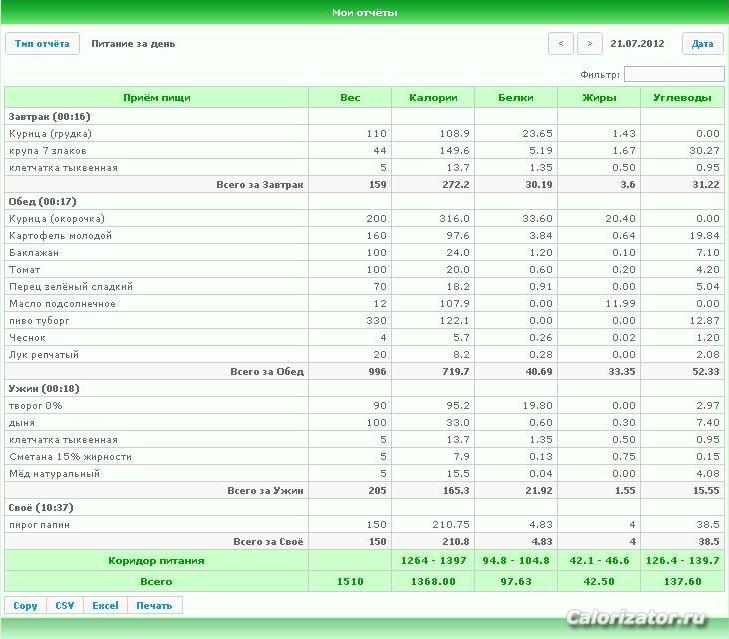Export the report as CSV
This screenshot has height=639, width=729.
click(x=65, y=606)
